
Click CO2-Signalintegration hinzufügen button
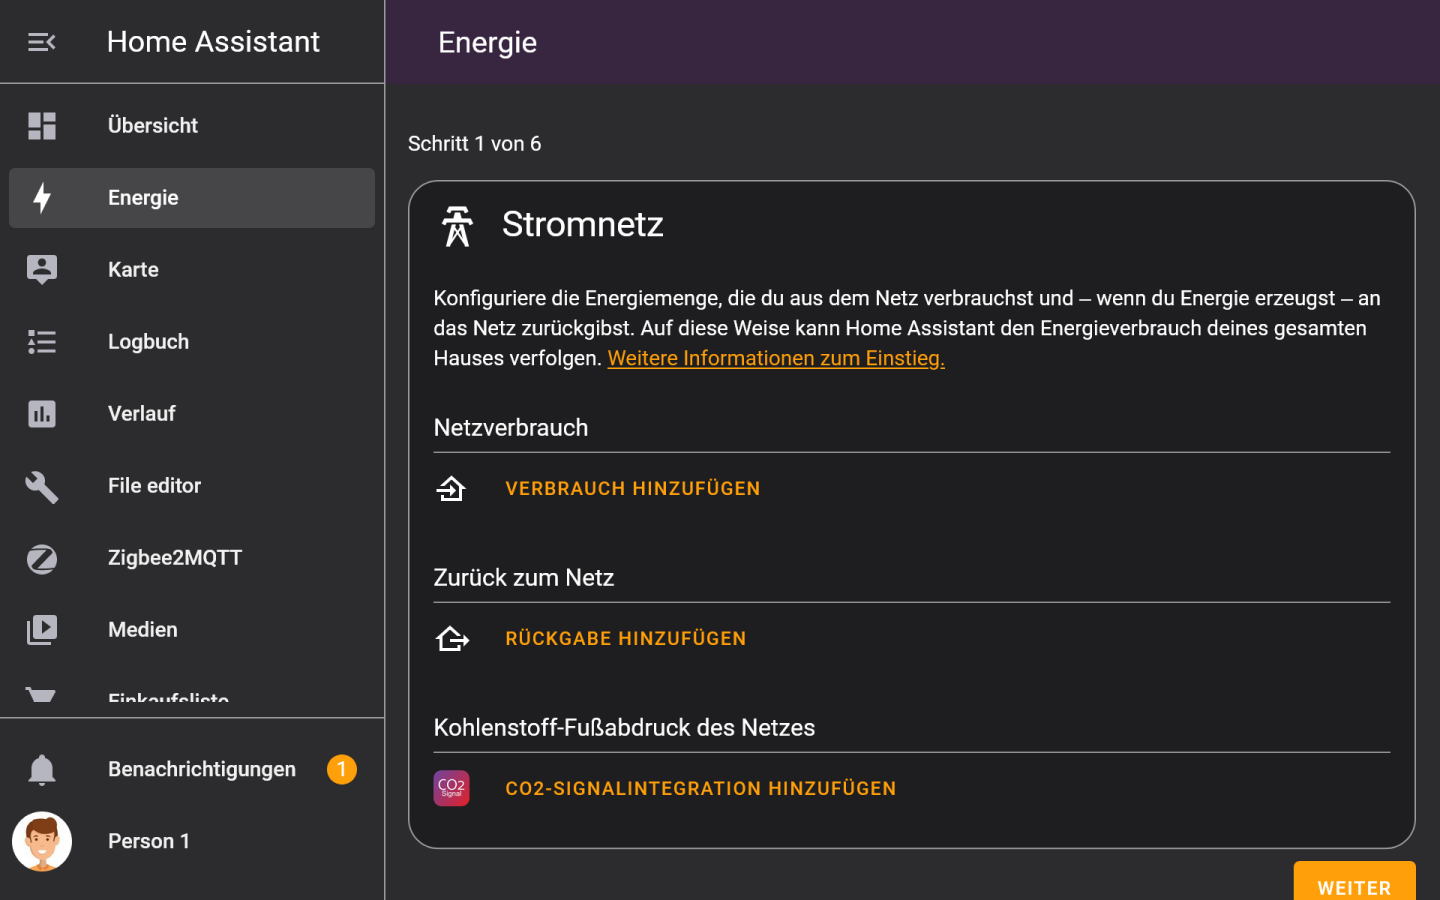coord(701,788)
